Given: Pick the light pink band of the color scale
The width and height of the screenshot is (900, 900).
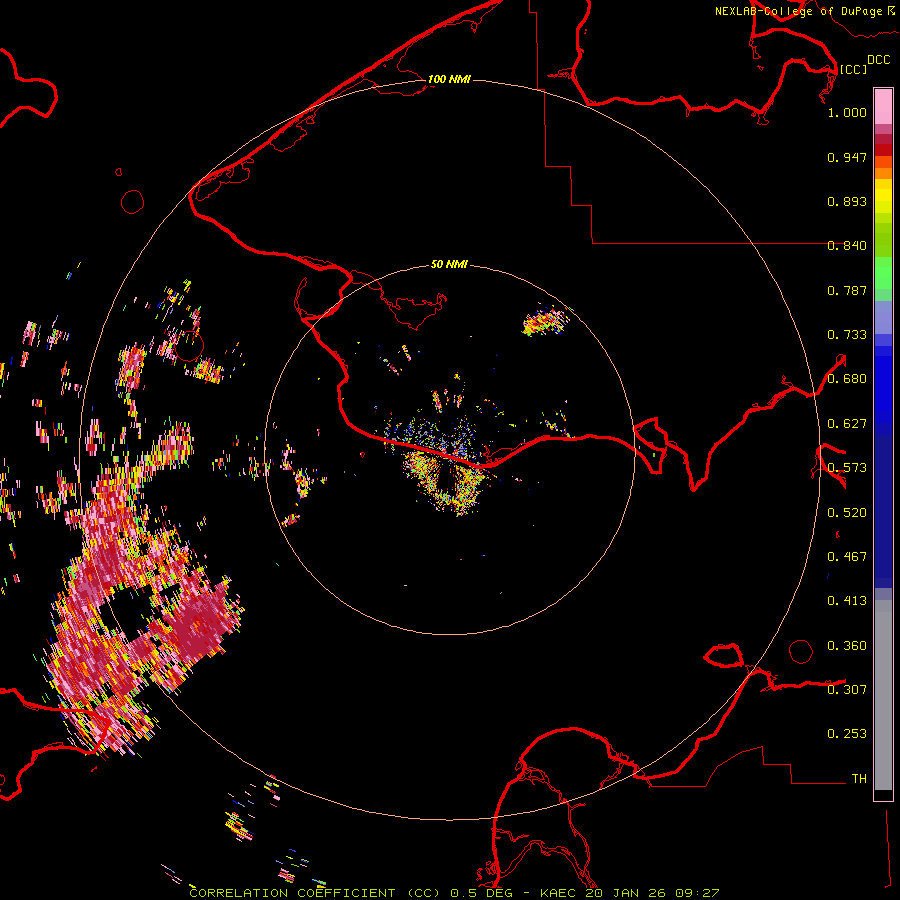Looking at the screenshot, I should click(x=883, y=107).
